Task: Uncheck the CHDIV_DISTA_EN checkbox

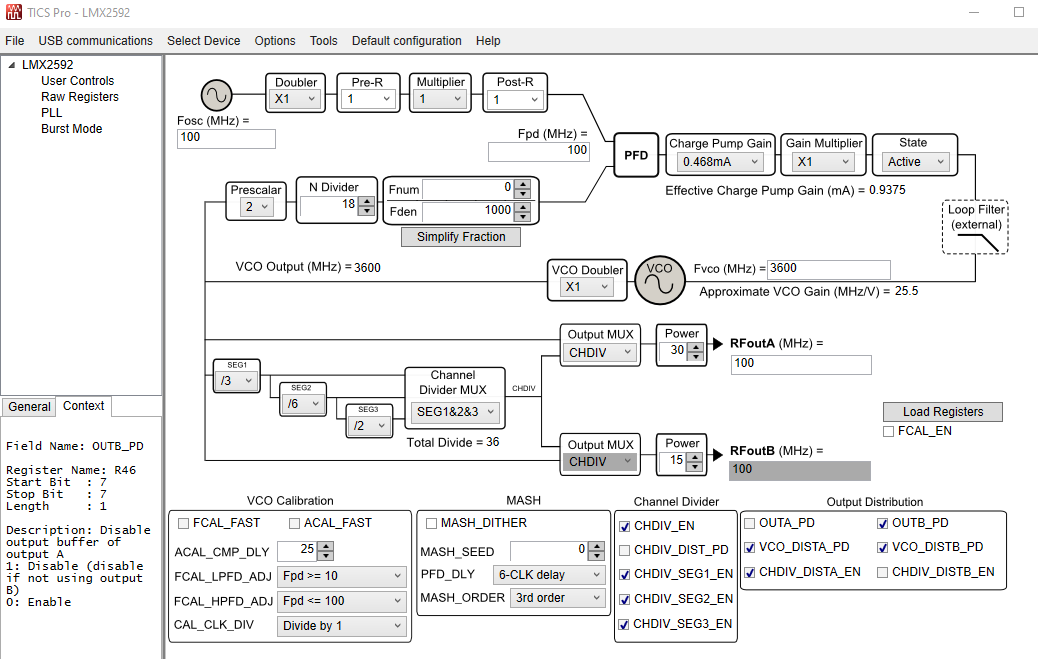Action: click(x=749, y=572)
